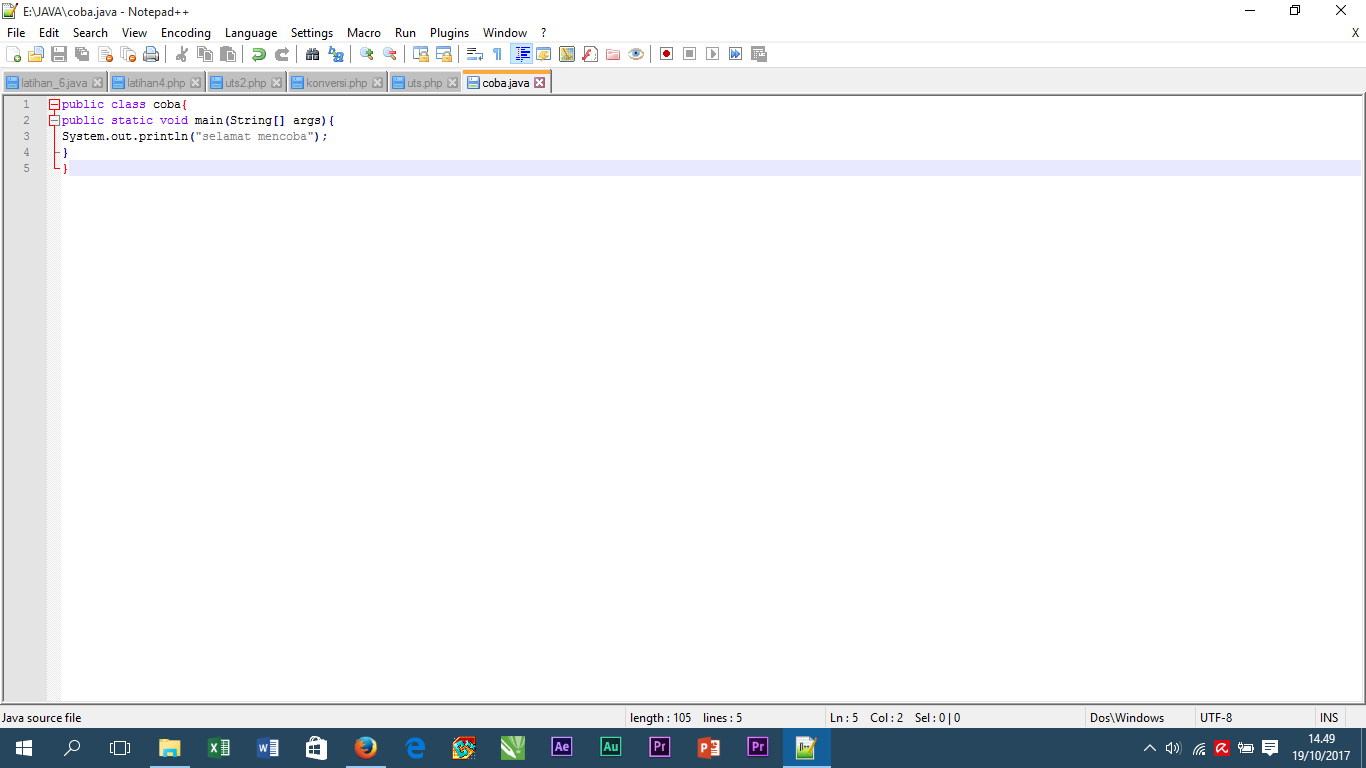Zoom in on the text
This screenshot has width=1366, height=768.
click(x=366, y=54)
